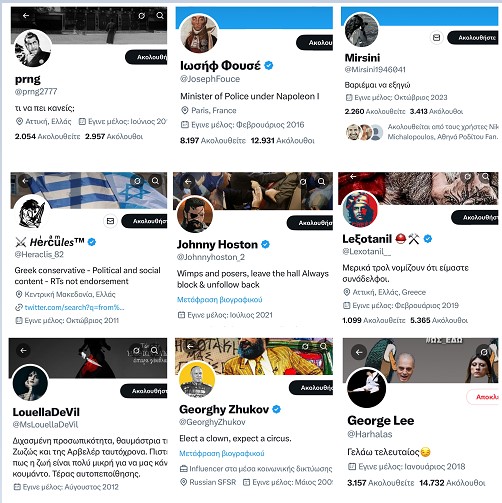Click refresh icon on LouellaDeVil header

tap(136, 350)
